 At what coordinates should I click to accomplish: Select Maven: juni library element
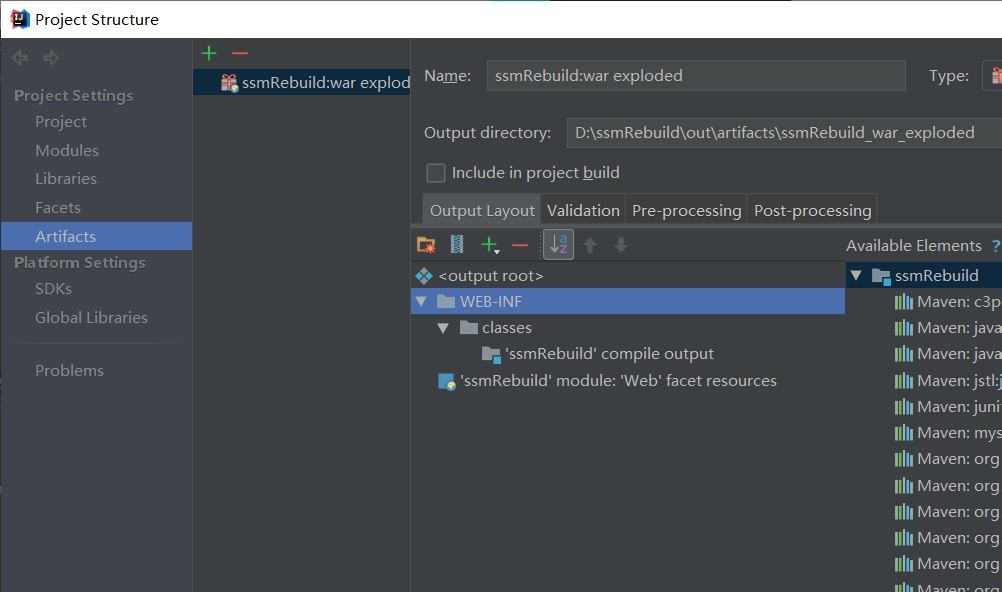(x=948, y=407)
